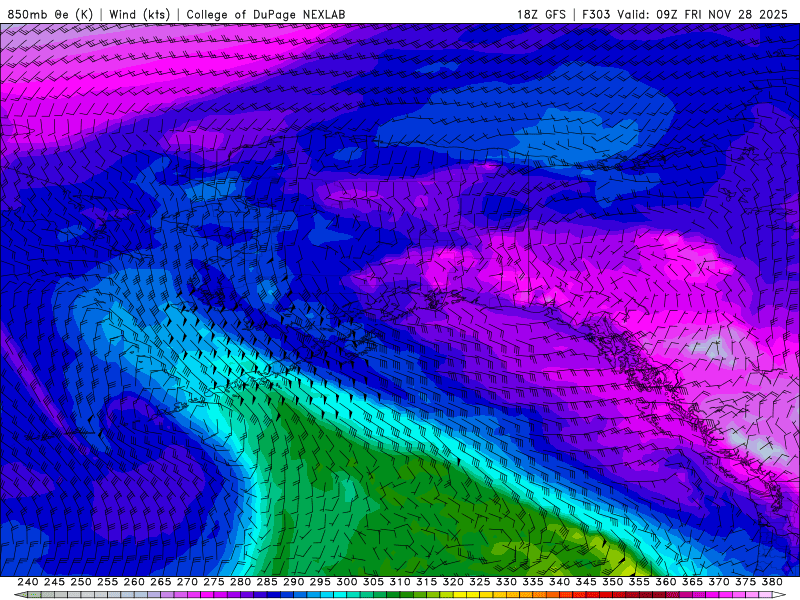800x600 pixels.
Task: Click the 365 value on color scale
Action: 692,582
